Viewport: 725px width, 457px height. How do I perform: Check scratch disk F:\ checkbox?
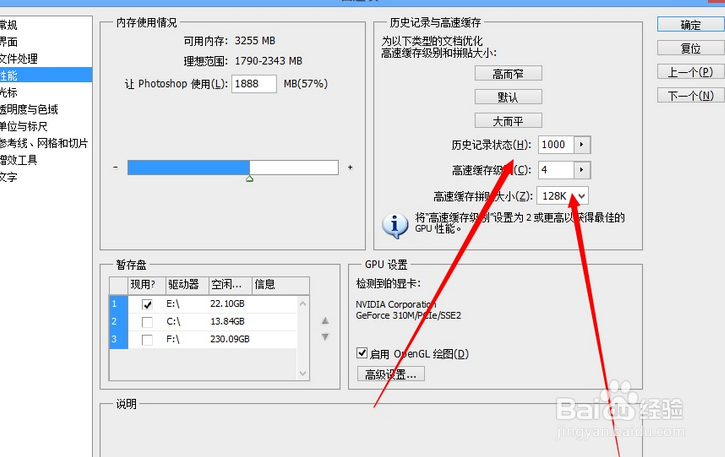[147, 340]
